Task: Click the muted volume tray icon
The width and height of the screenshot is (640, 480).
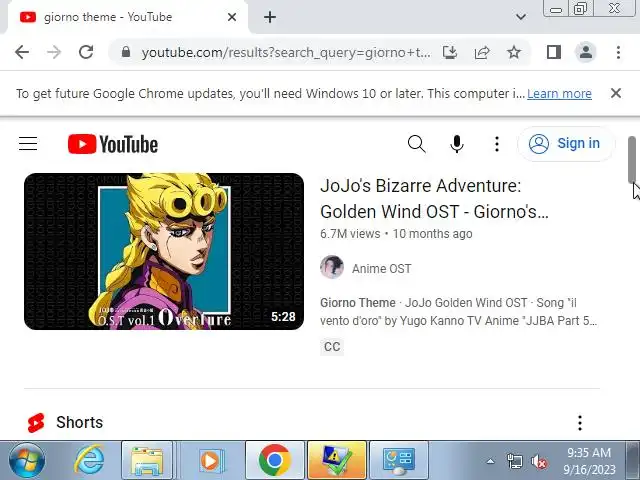Action: [539, 462]
